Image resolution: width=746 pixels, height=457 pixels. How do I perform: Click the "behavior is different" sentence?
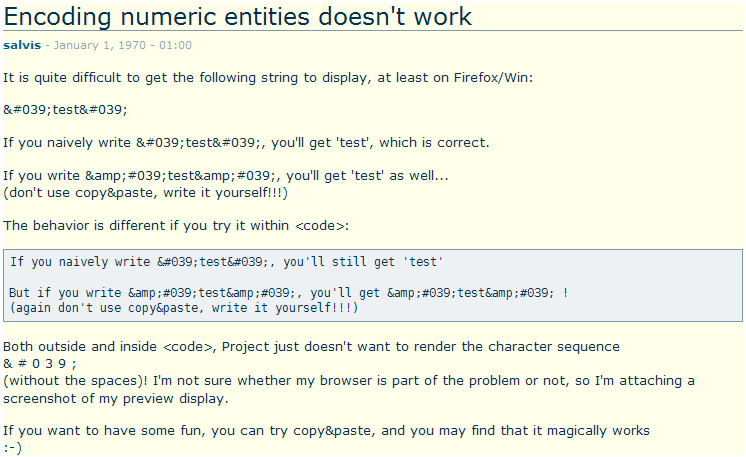coord(176,225)
